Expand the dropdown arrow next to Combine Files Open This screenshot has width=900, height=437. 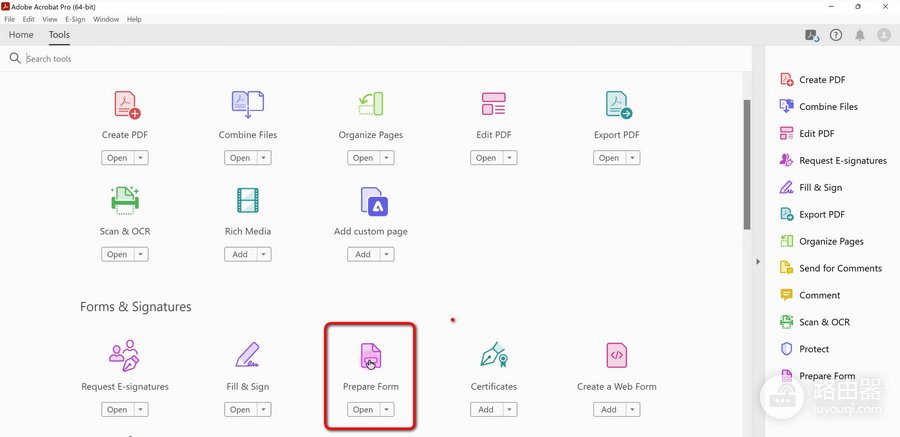tap(264, 158)
